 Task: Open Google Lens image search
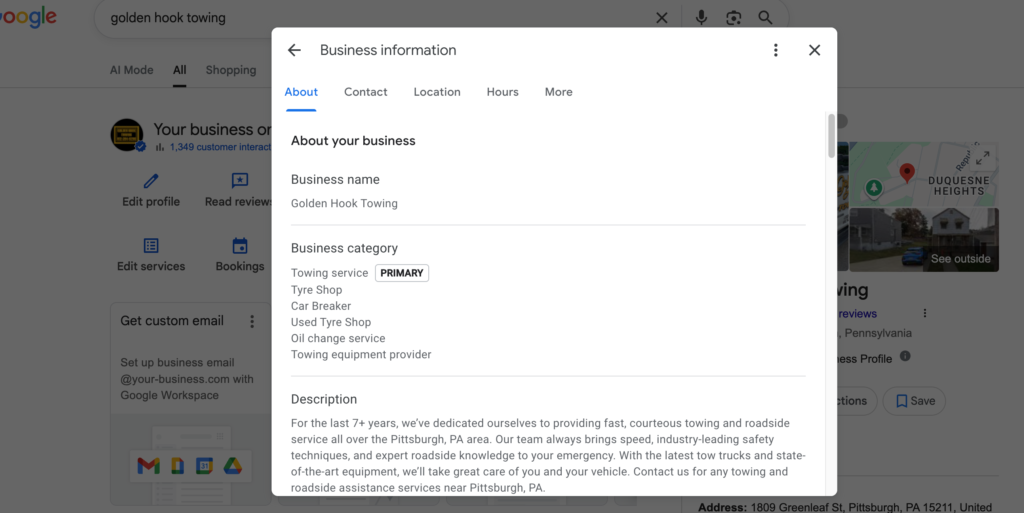(733, 18)
